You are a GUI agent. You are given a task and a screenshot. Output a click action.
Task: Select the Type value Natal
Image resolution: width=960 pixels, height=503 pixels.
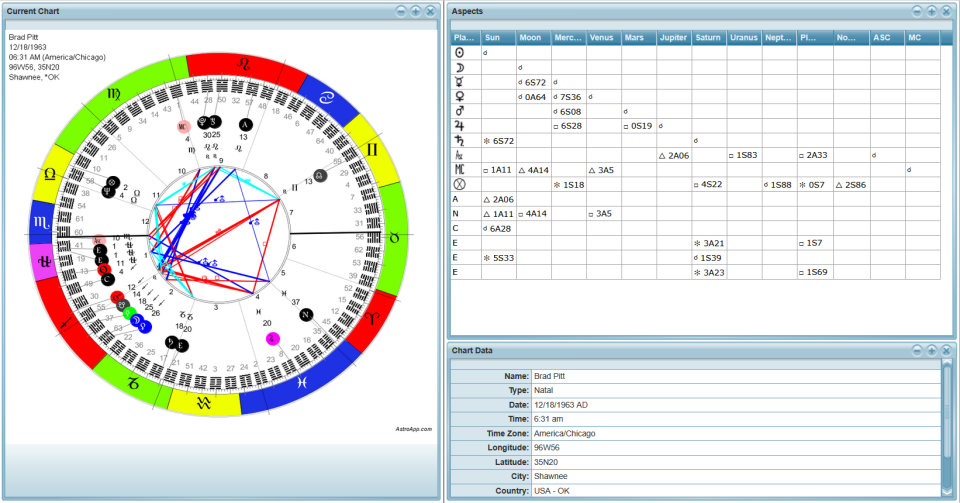click(x=544, y=390)
